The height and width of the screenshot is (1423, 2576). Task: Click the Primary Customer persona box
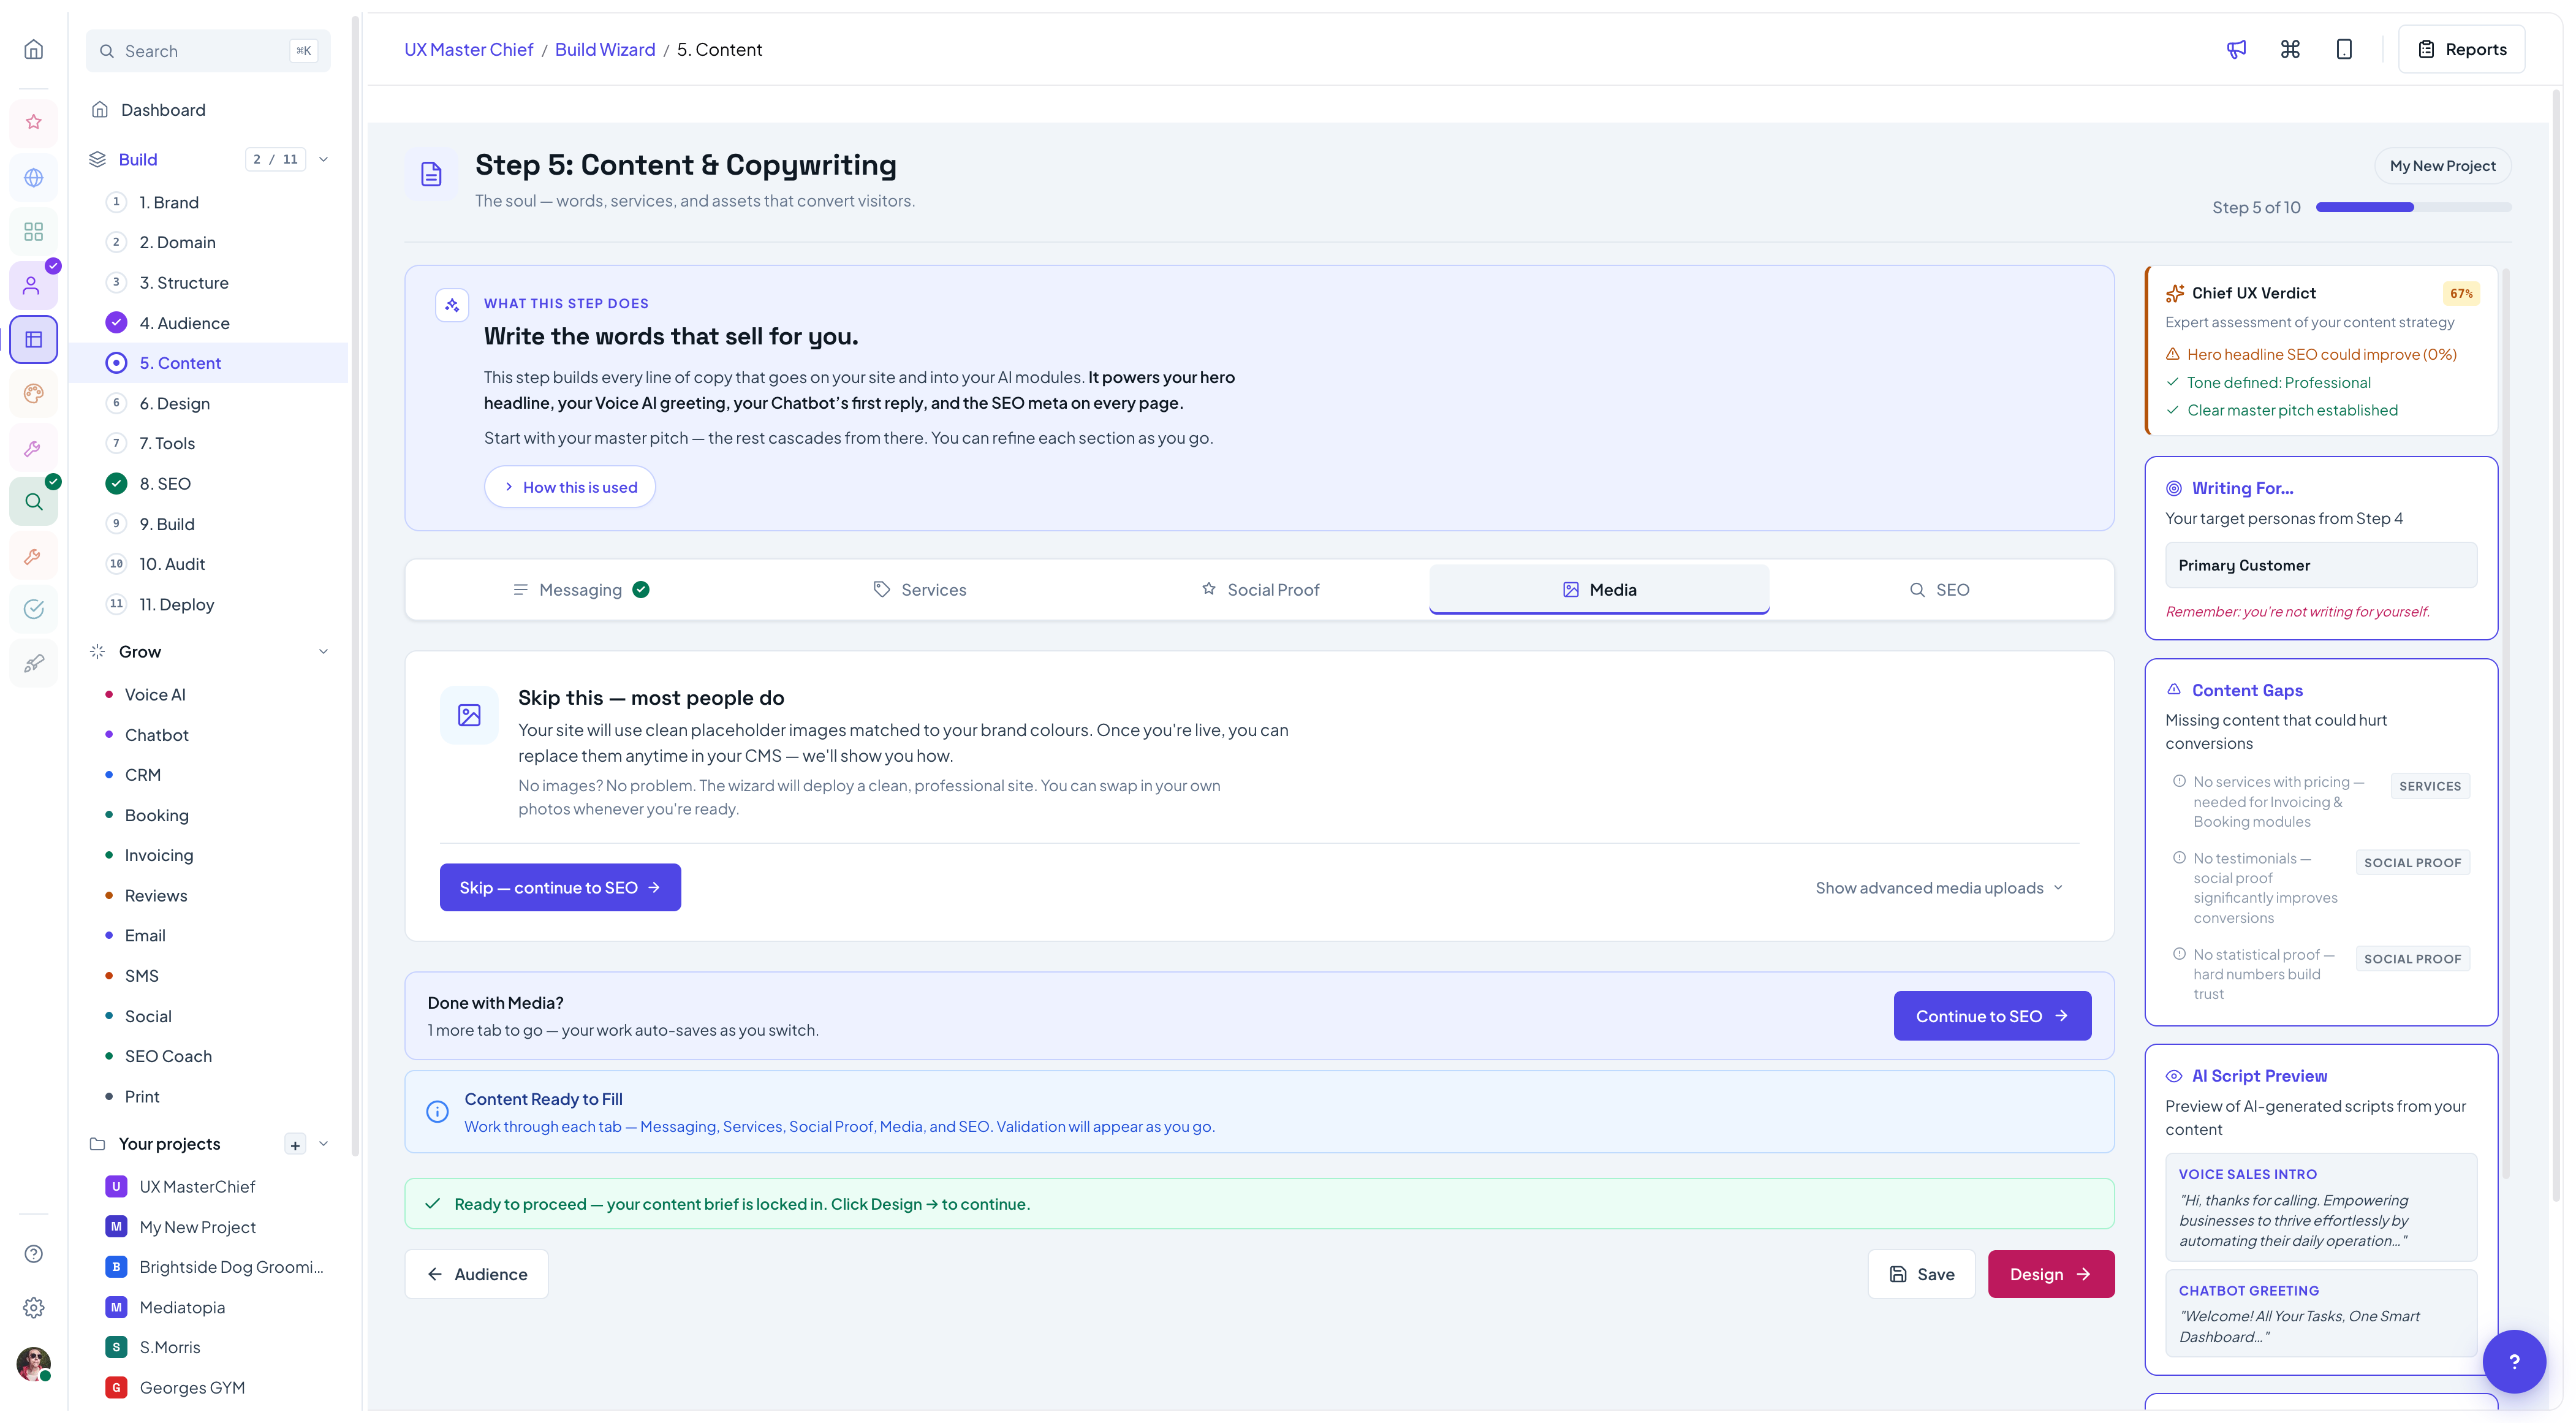tap(2321, 565)
